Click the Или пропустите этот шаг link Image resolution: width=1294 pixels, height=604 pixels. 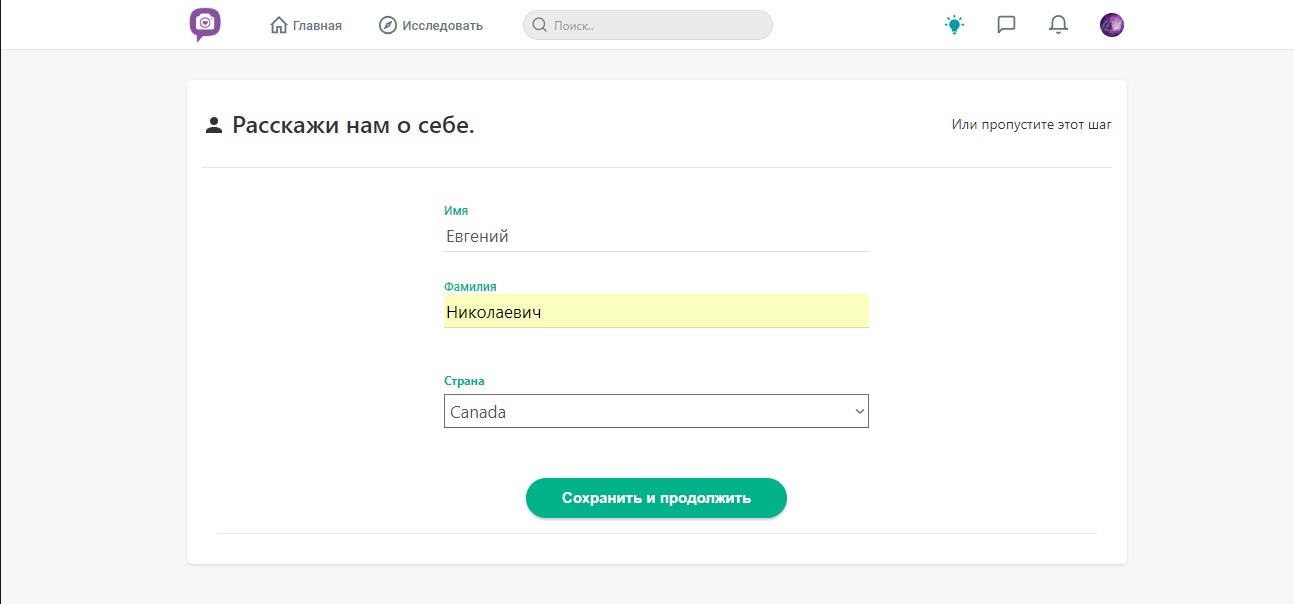[x=1031, y=125]
